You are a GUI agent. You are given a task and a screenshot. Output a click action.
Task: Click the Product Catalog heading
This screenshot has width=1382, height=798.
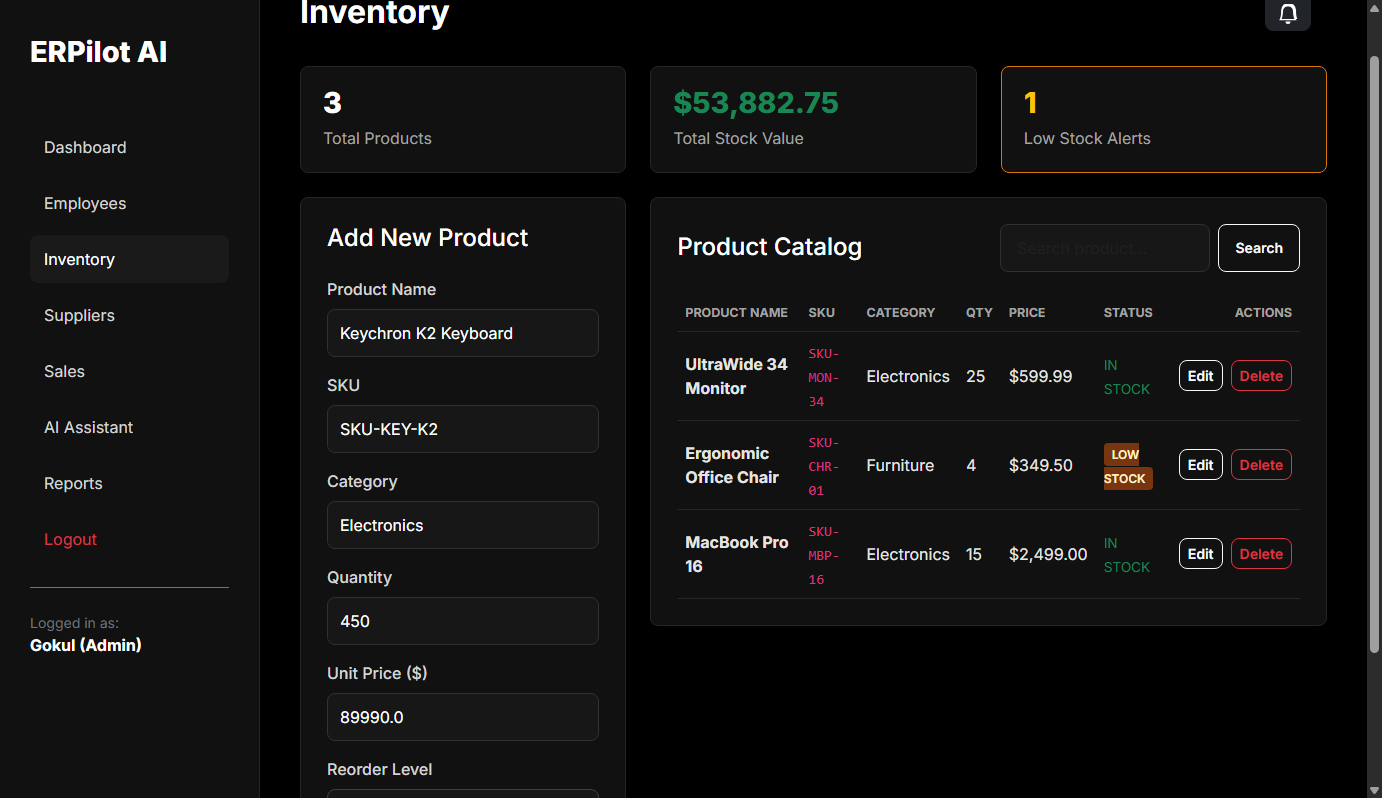coord(769,246)
